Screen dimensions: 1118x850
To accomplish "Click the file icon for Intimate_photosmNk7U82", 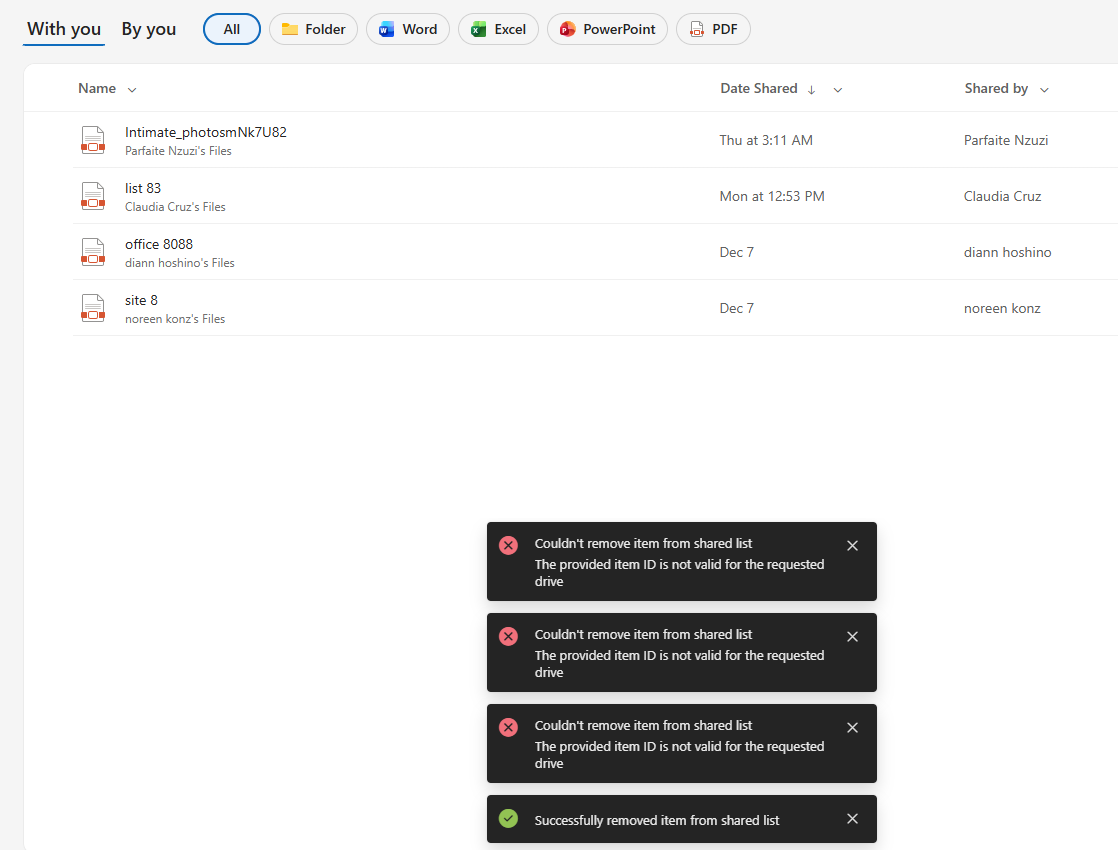I will tap(93, 140).
